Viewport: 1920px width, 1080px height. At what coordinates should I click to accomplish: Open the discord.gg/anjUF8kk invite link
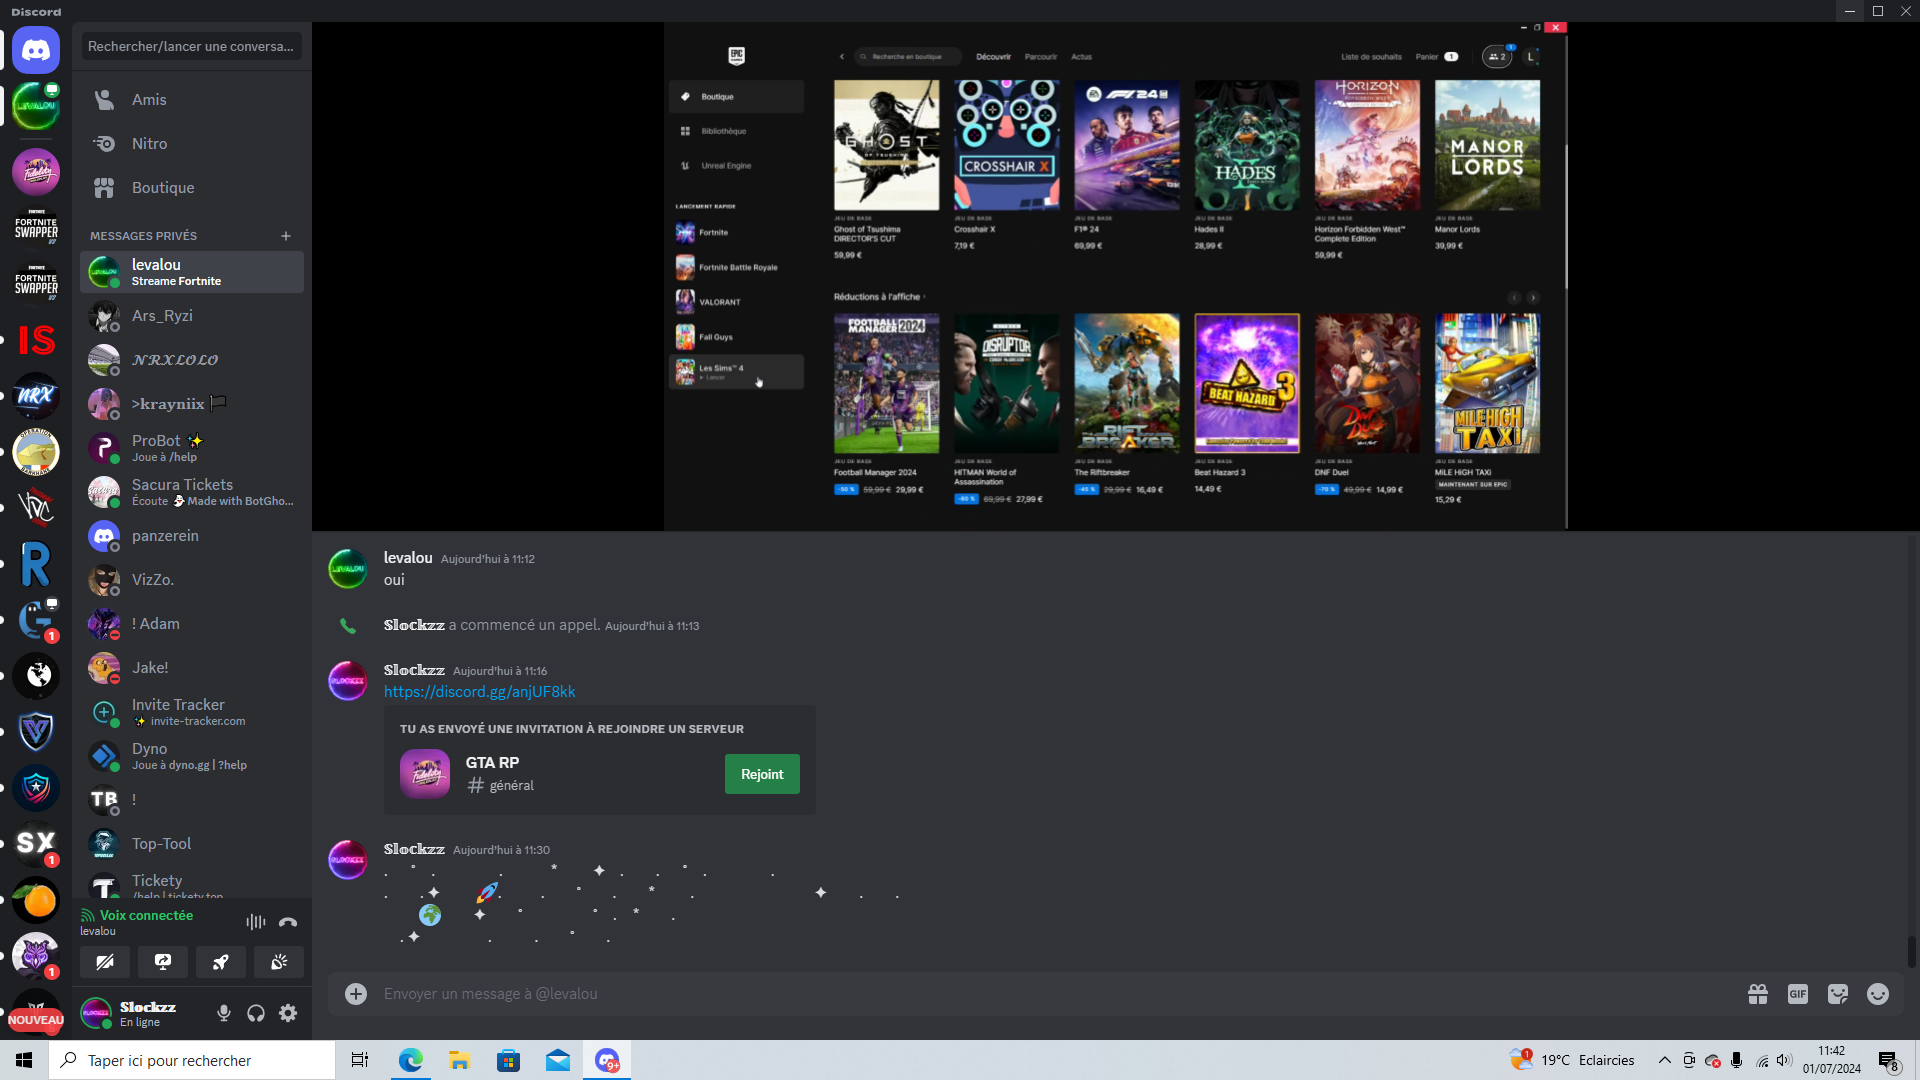[x=480, y=692]
